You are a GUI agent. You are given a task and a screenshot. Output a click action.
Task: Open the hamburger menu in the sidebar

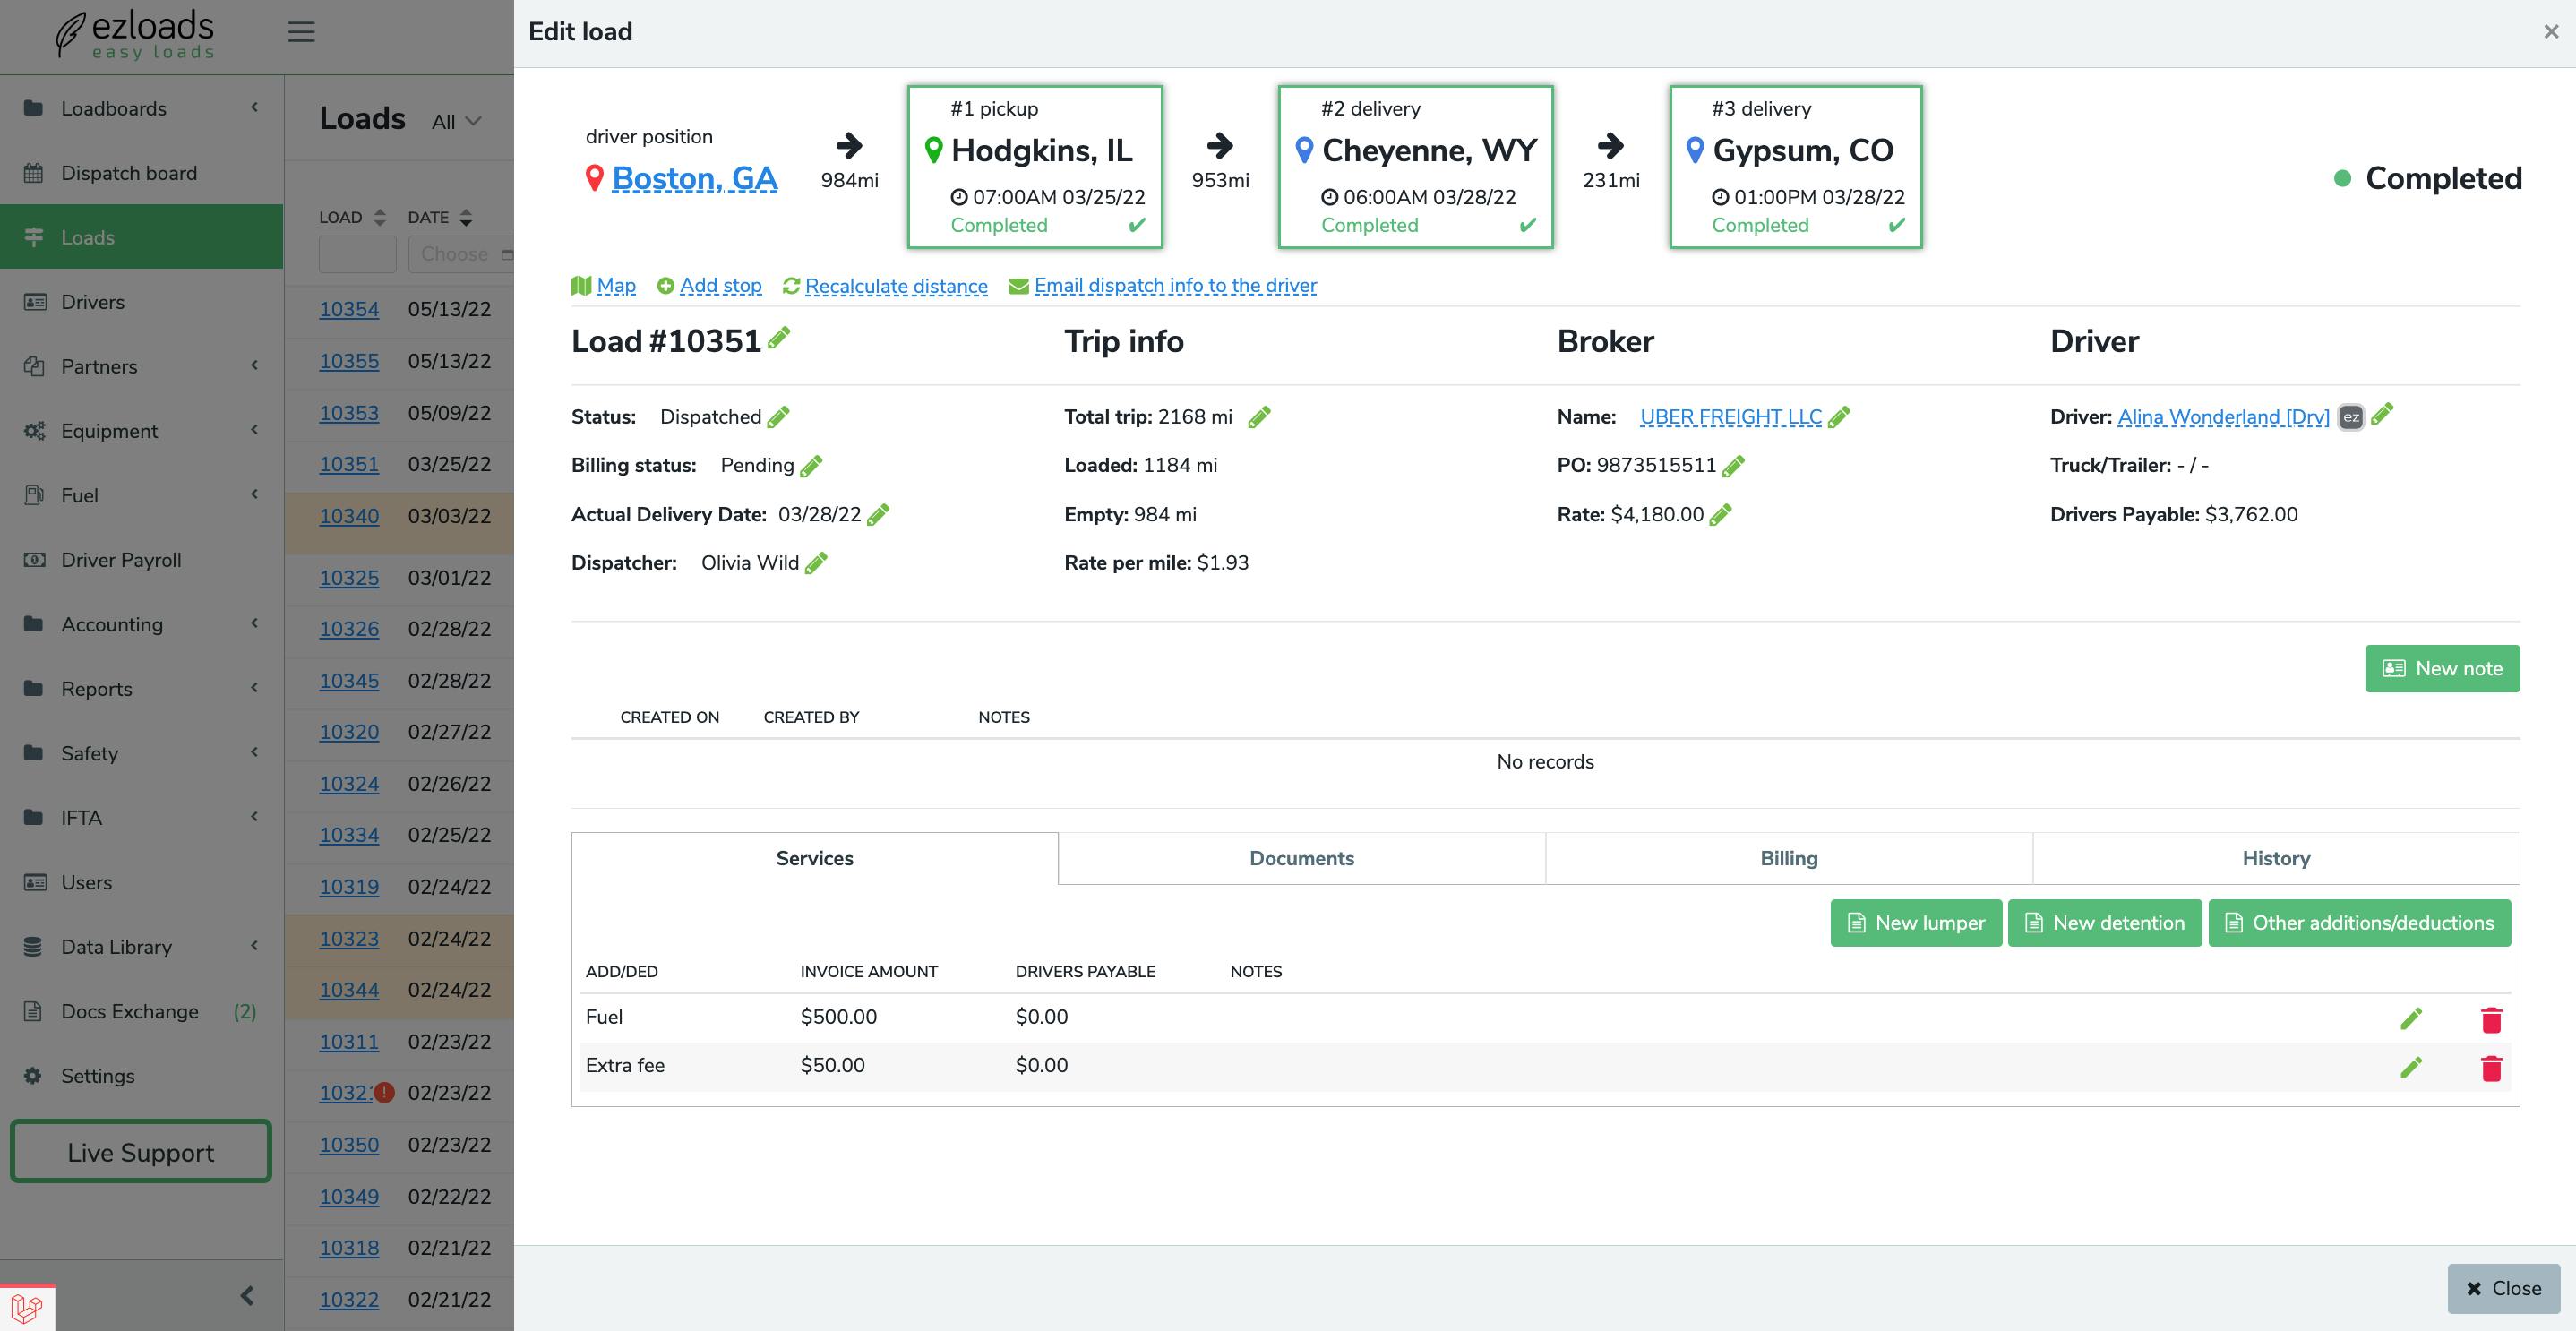[301, 31]
